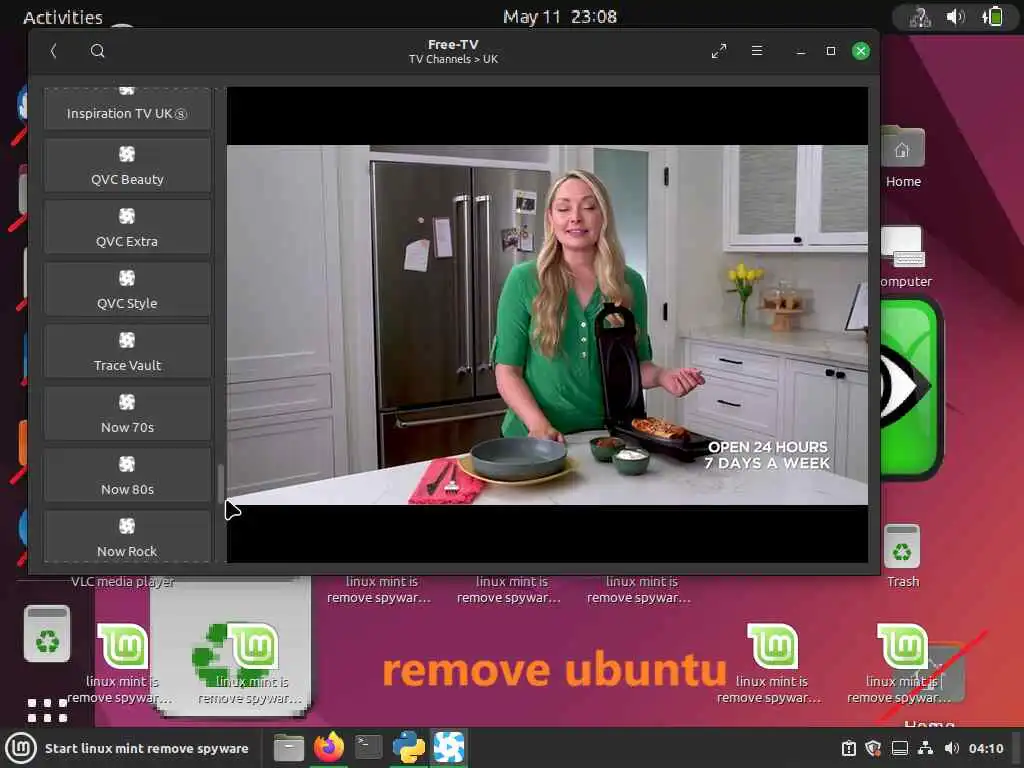
Task: Open the panel clock showing 04:10
Action: (986, 748)
